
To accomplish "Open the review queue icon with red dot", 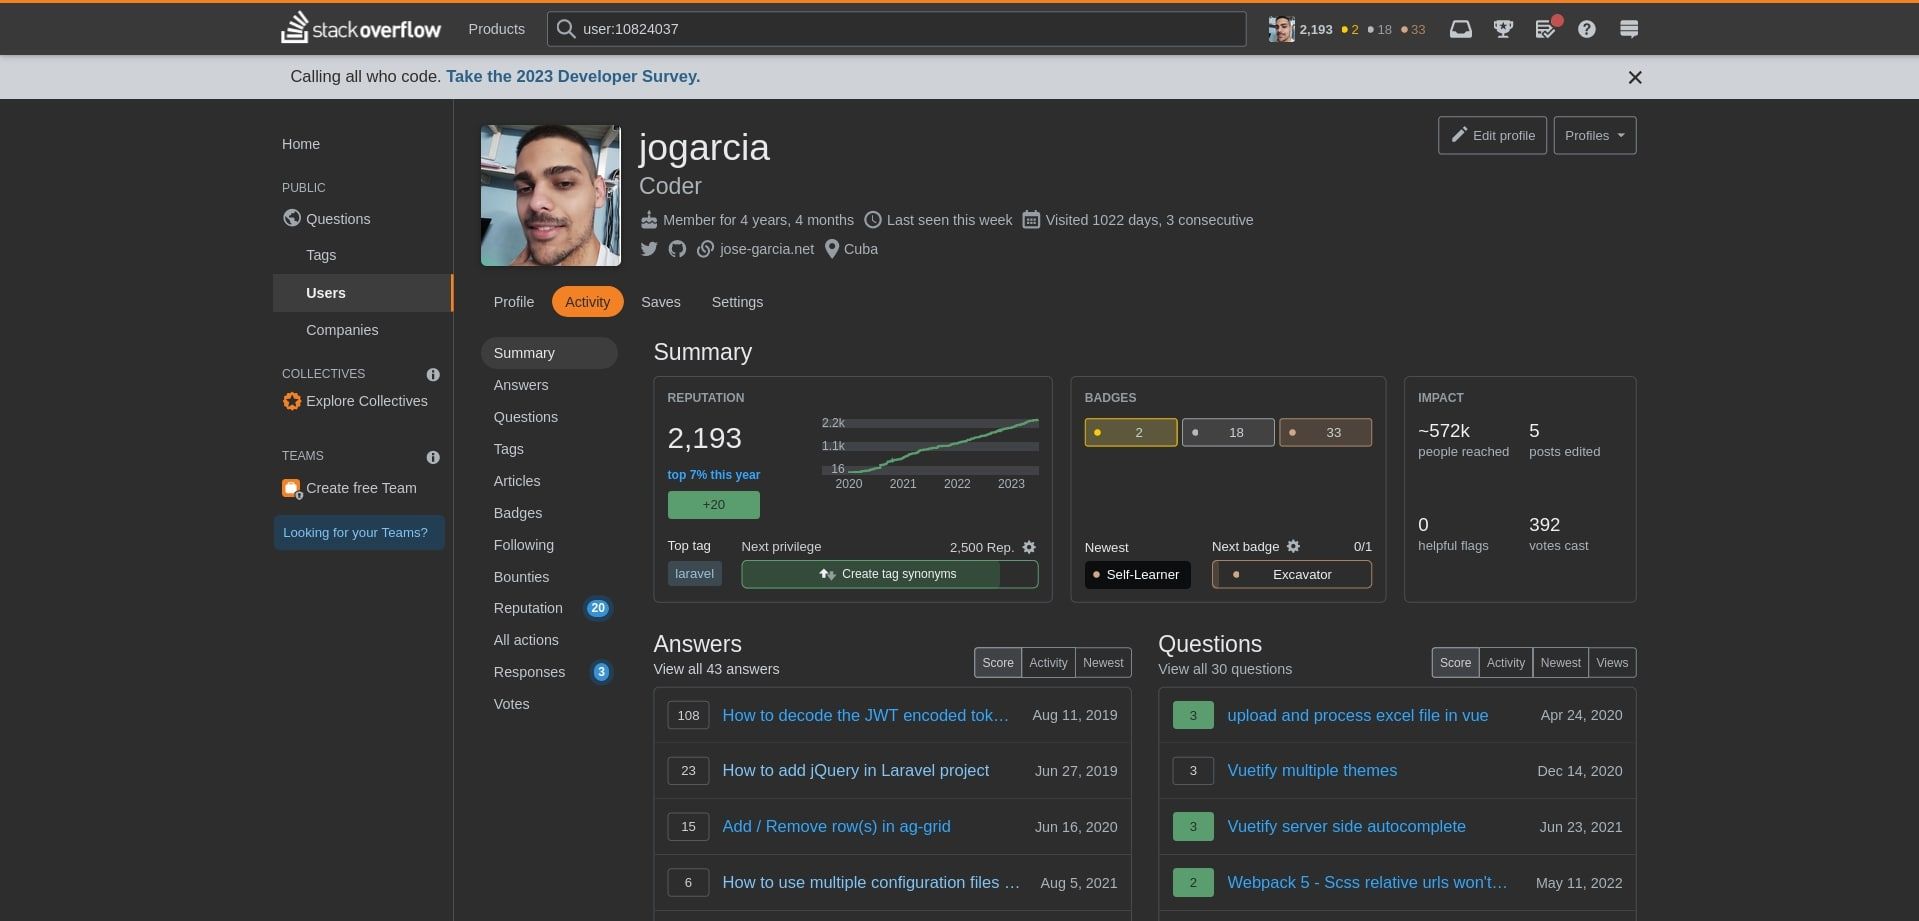I will (1544, 30).
